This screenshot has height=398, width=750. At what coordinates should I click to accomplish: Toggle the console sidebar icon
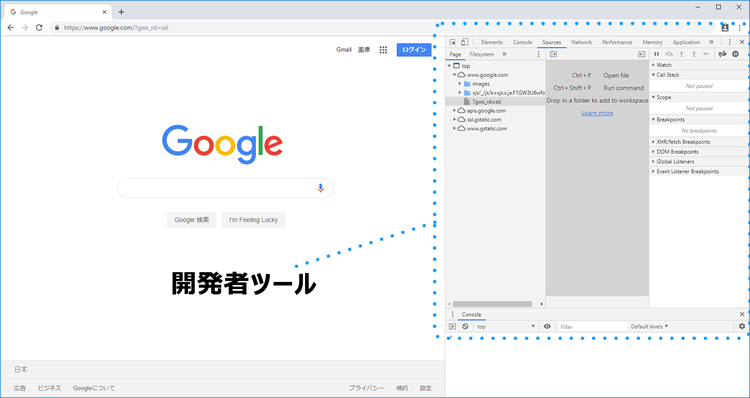pyautogui.click(x=452, y=326)
